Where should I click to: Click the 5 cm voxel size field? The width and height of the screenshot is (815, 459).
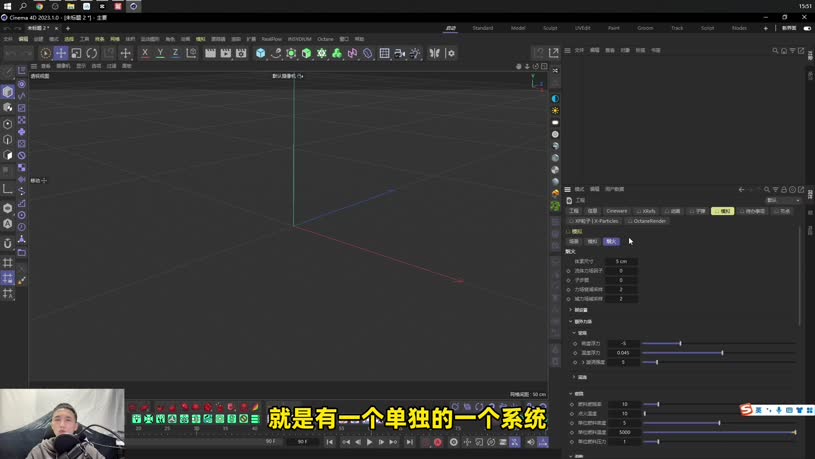622,261
